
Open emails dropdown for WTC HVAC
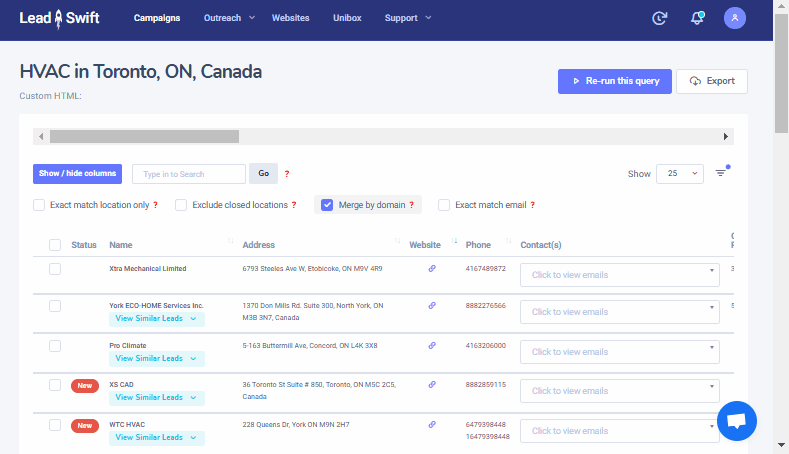pyautogui.click(x=619, y=431)
